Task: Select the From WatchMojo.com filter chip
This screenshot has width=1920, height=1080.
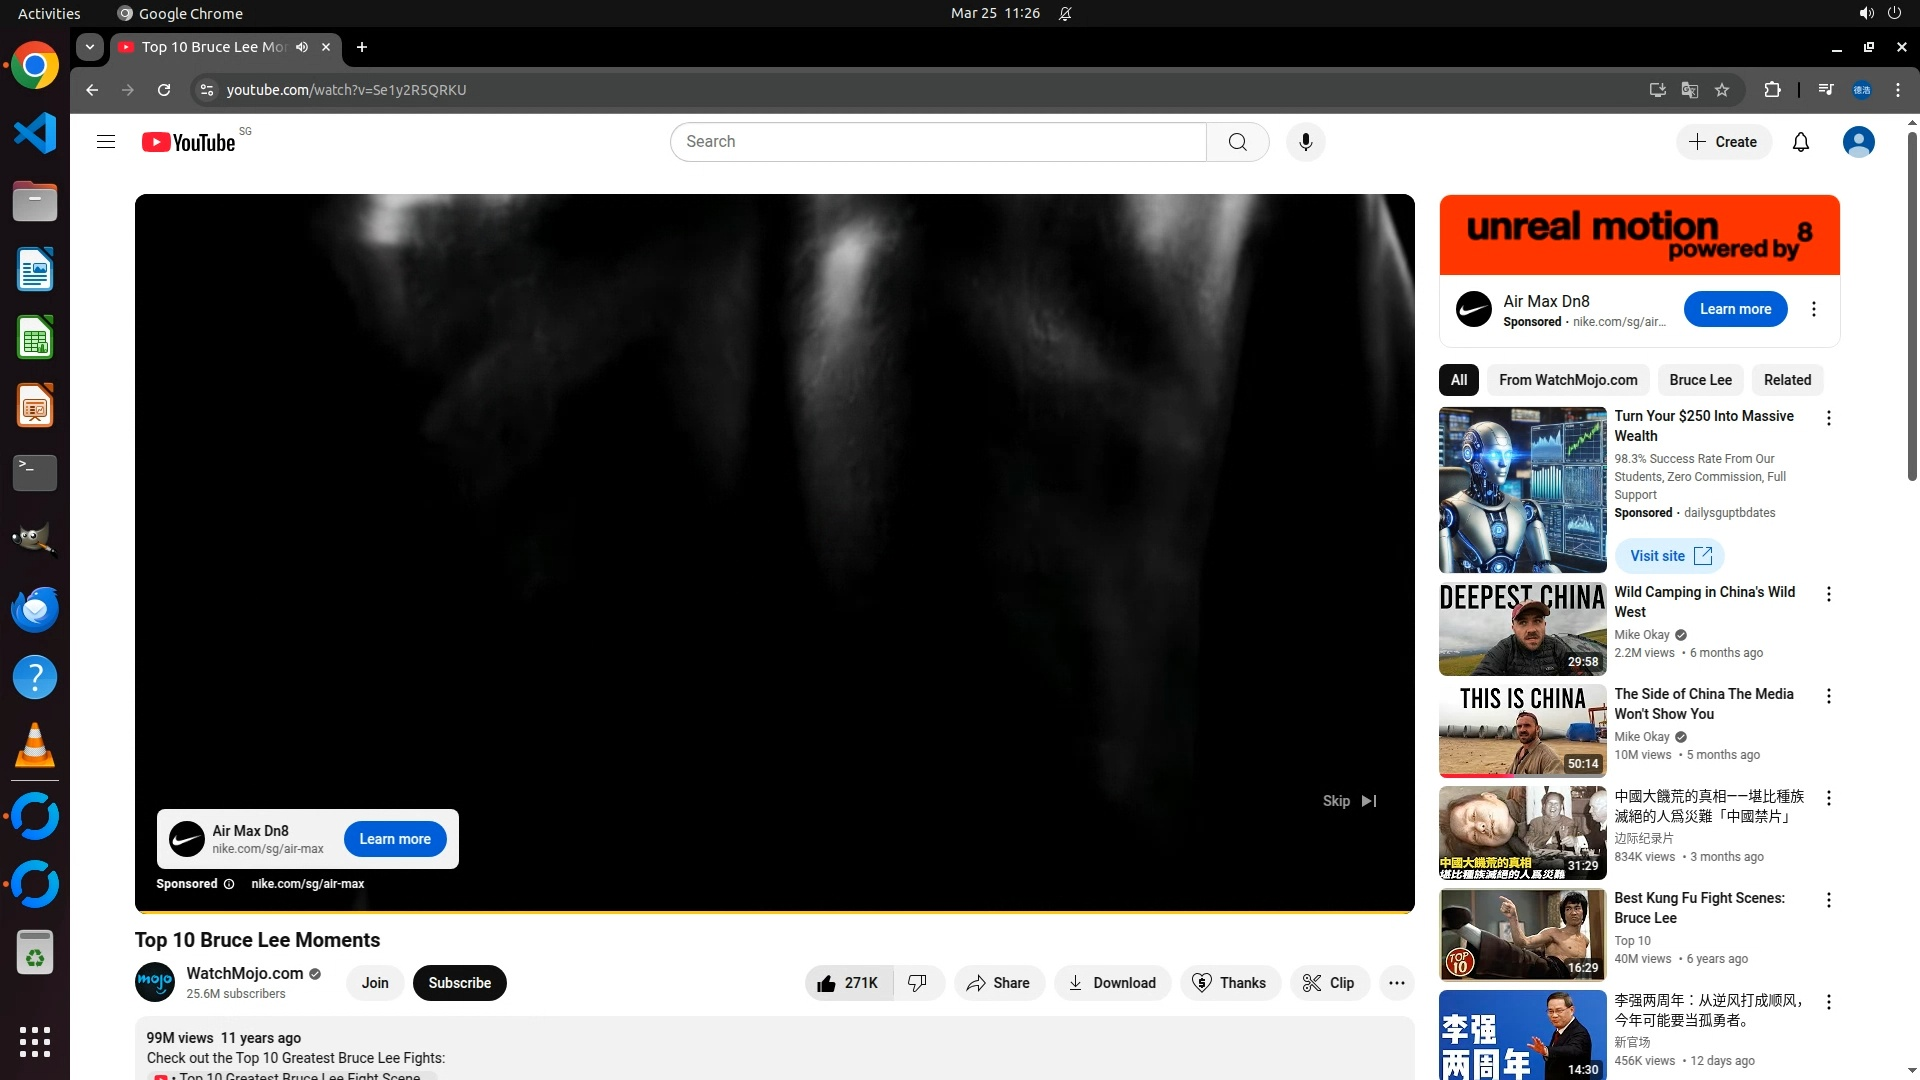Action: (1567, 380)
